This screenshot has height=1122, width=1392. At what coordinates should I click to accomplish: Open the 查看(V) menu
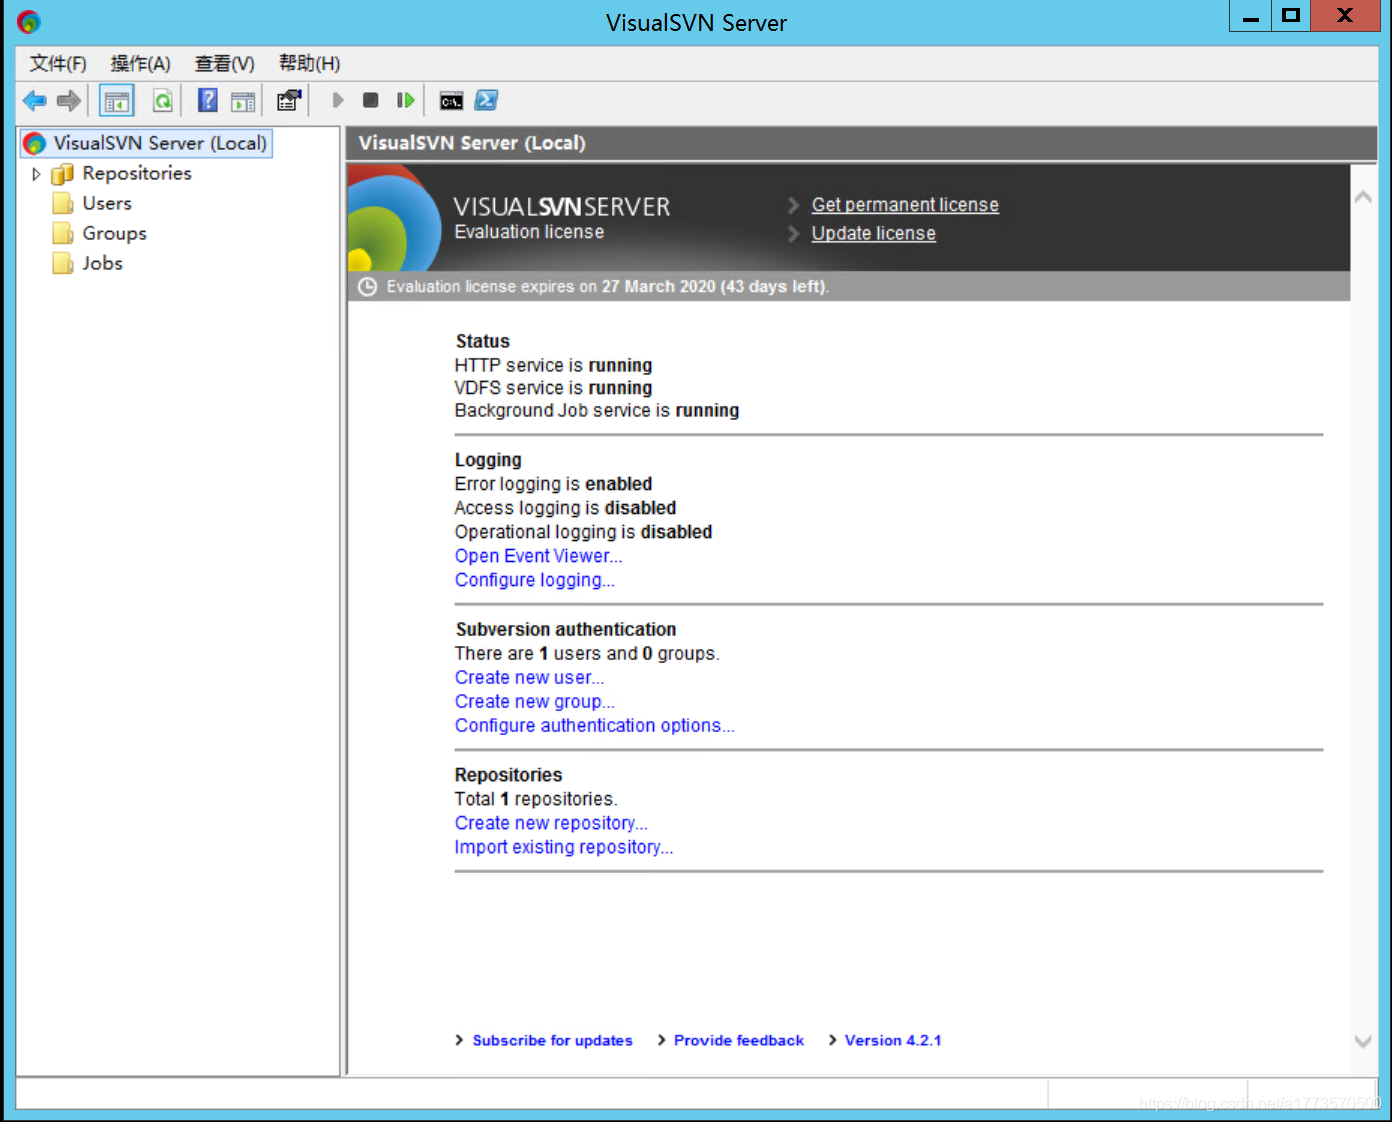pyautogui.click(x=225, y=63)
